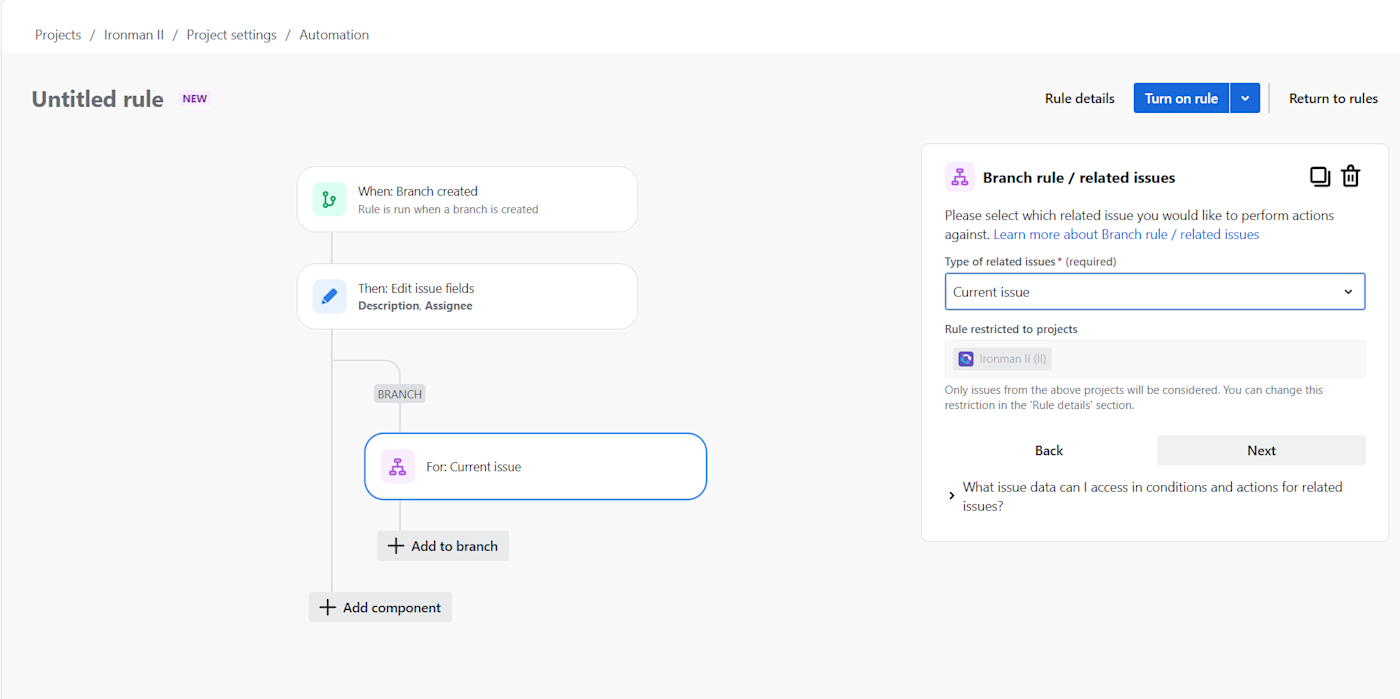Duplicate the component with the copy icon
The image size is (1400, 699).
tap(1320, 177)
